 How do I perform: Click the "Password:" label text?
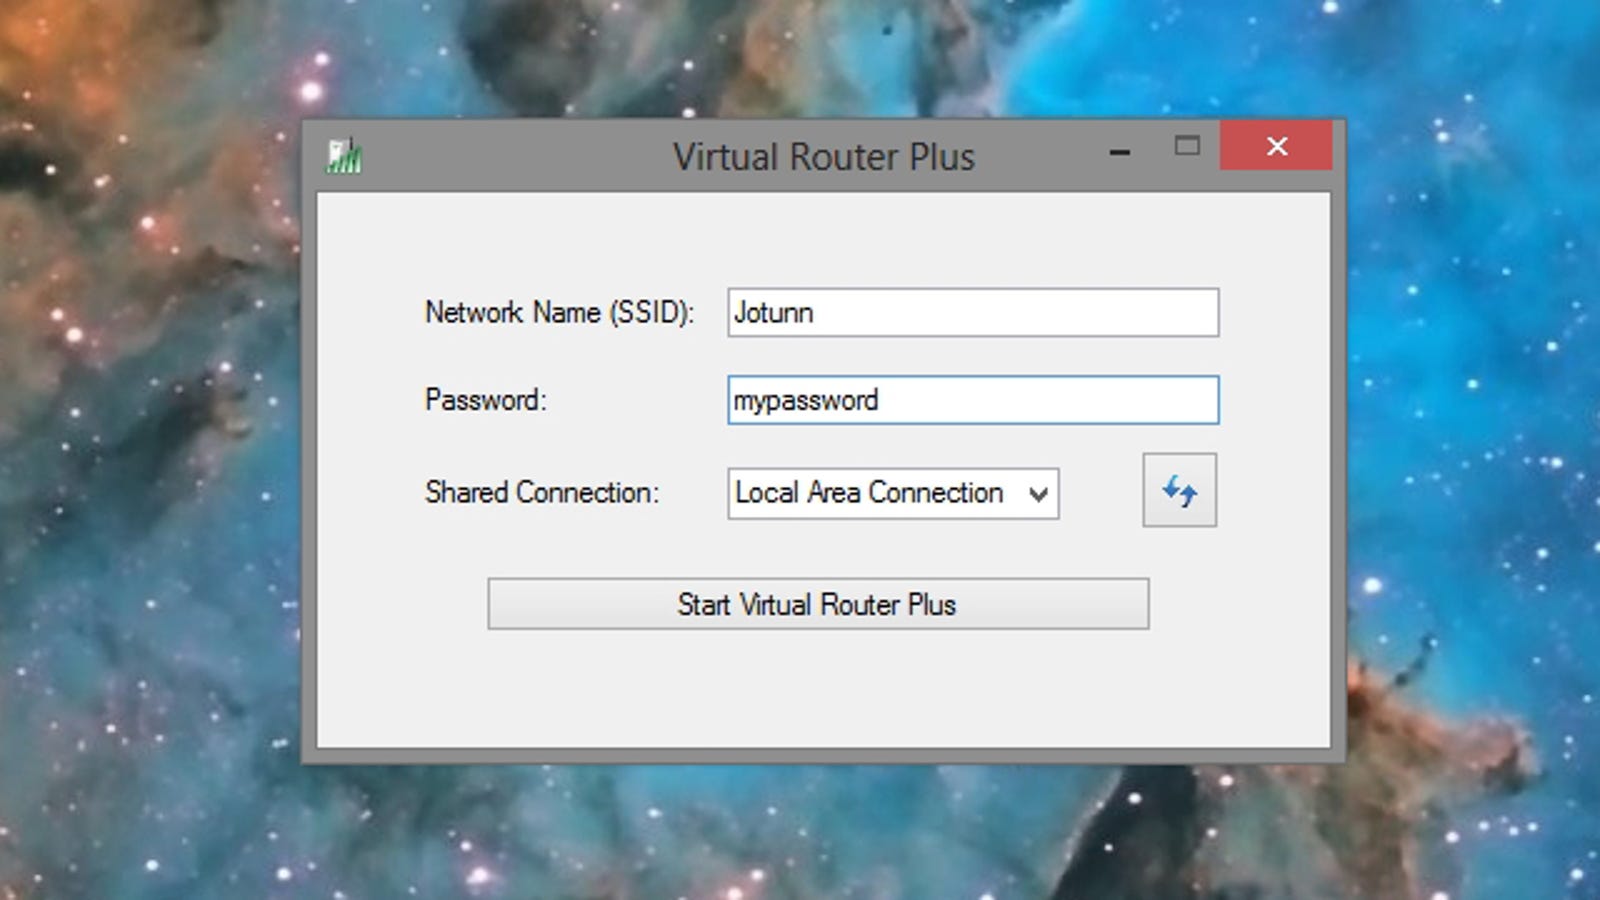[x=486, y=400]
